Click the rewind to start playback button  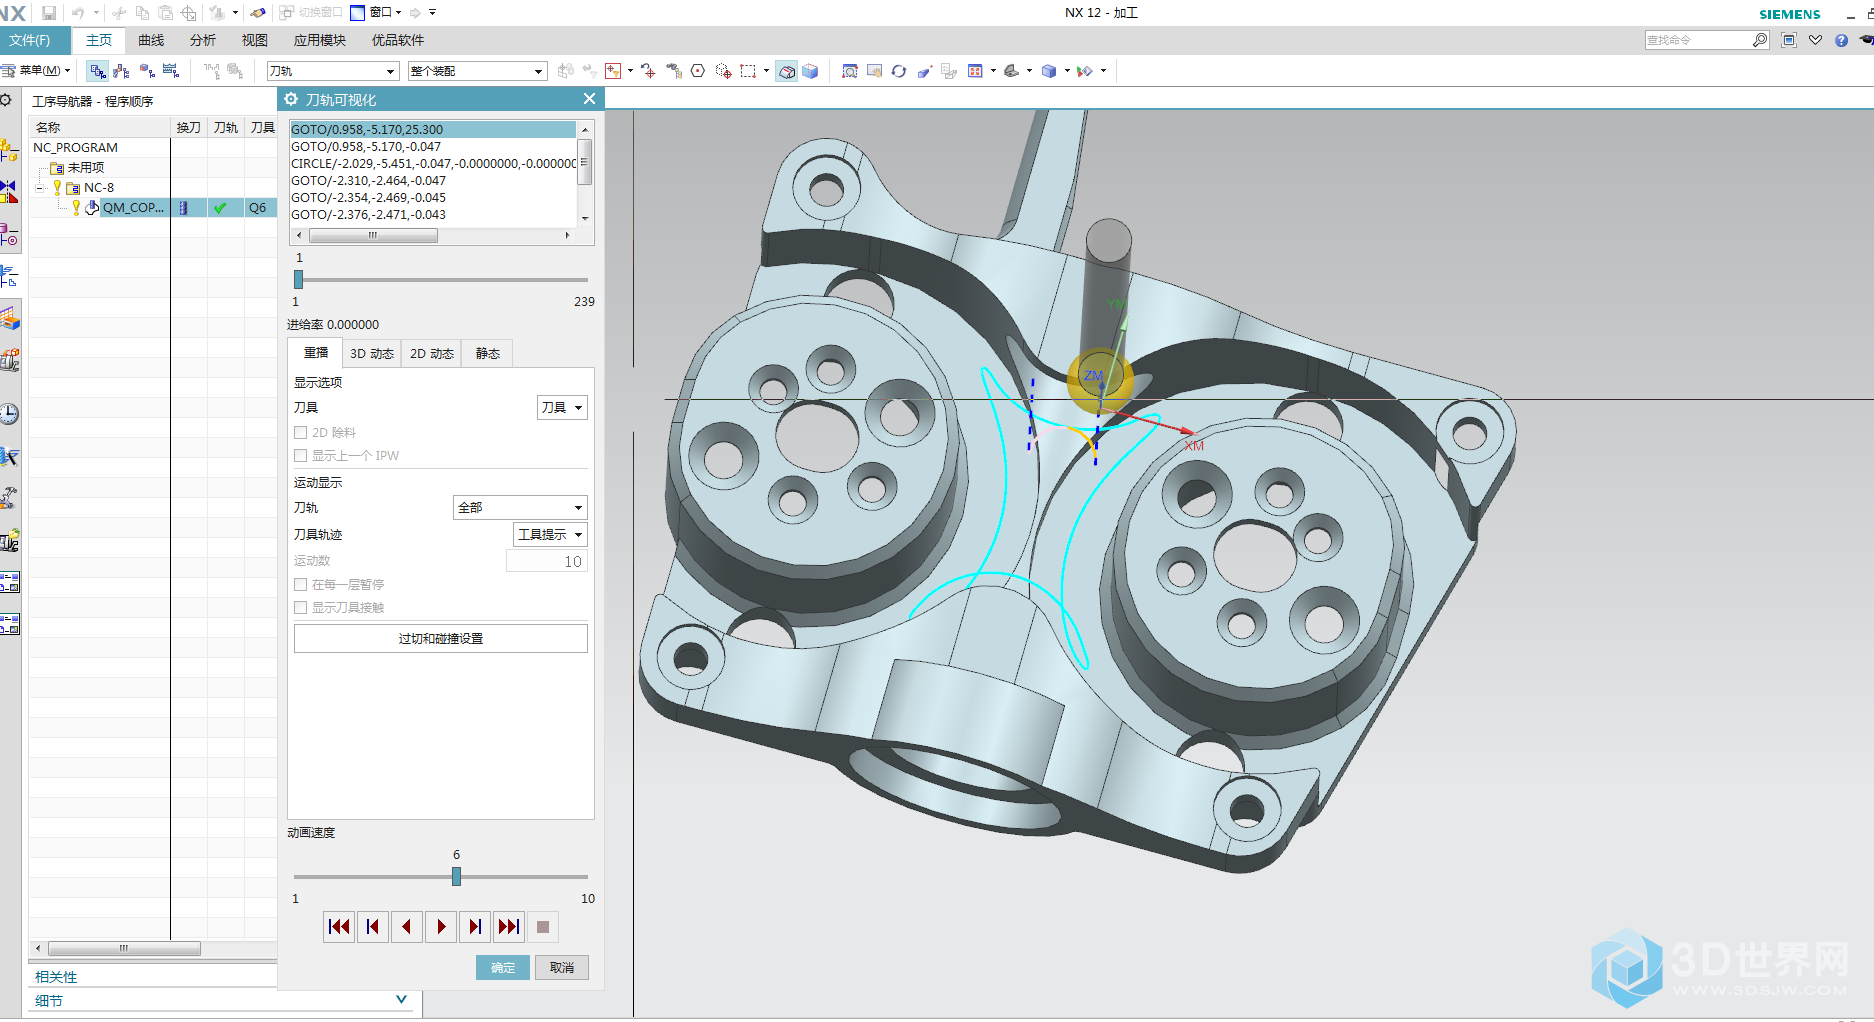339,927
